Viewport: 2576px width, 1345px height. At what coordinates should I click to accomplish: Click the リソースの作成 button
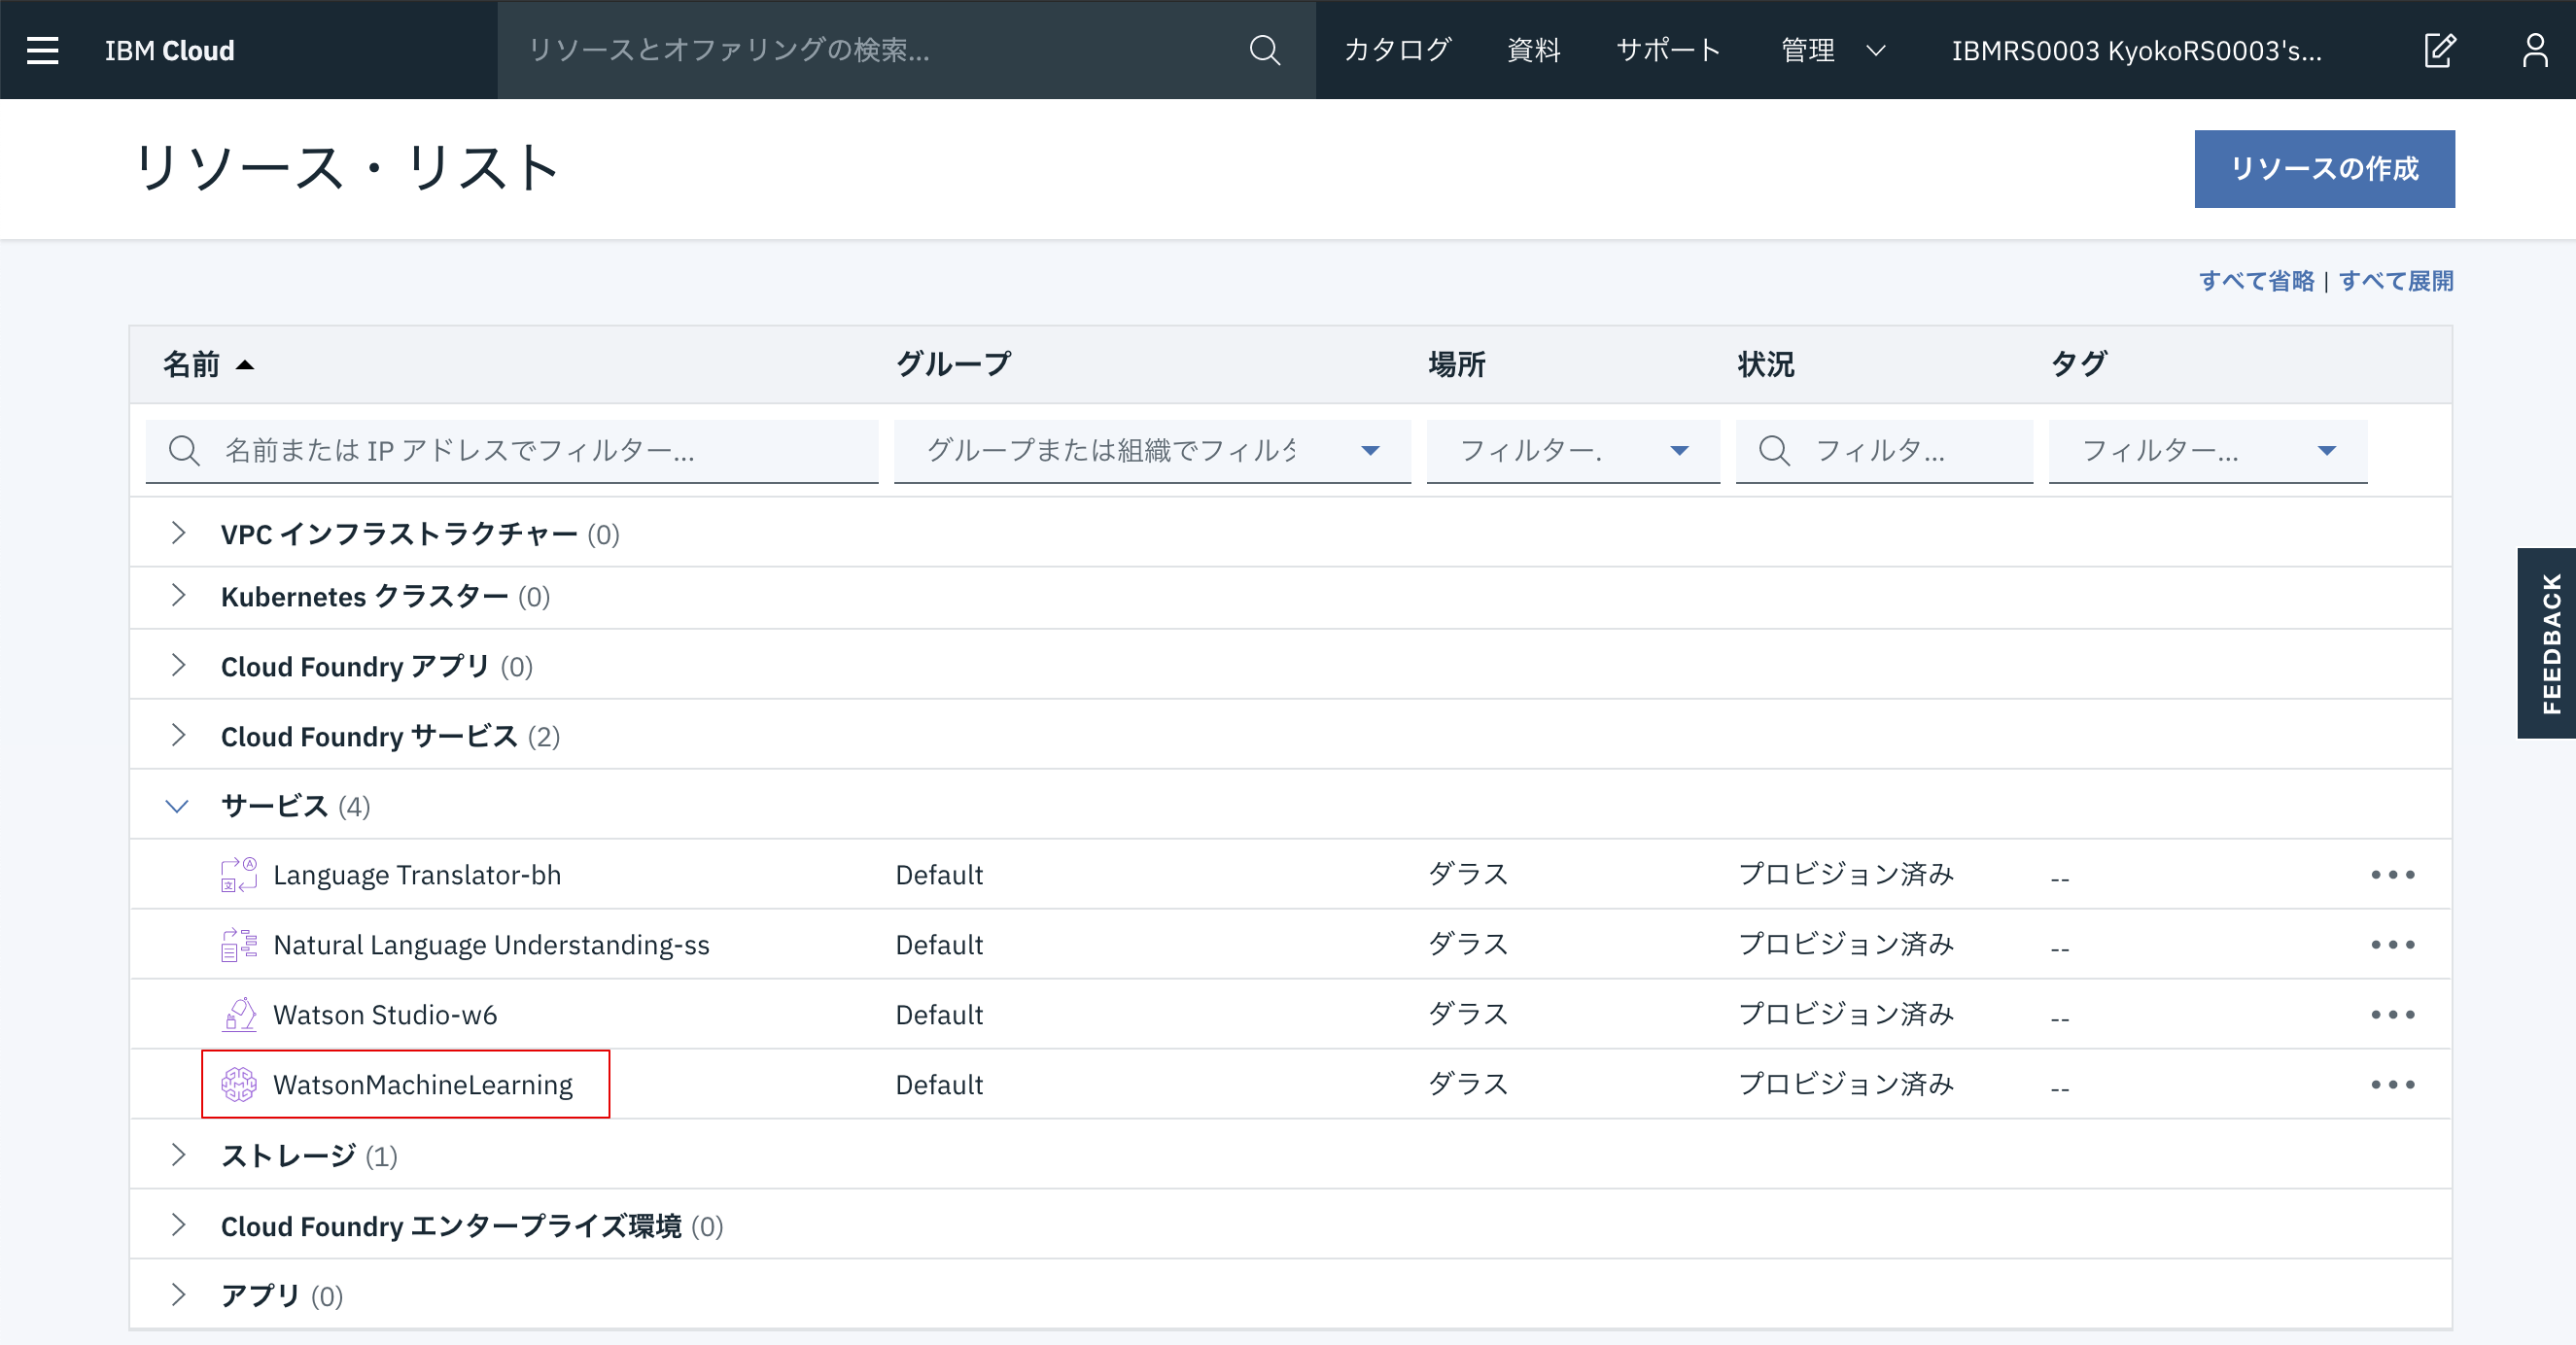tap(2324, 169)
